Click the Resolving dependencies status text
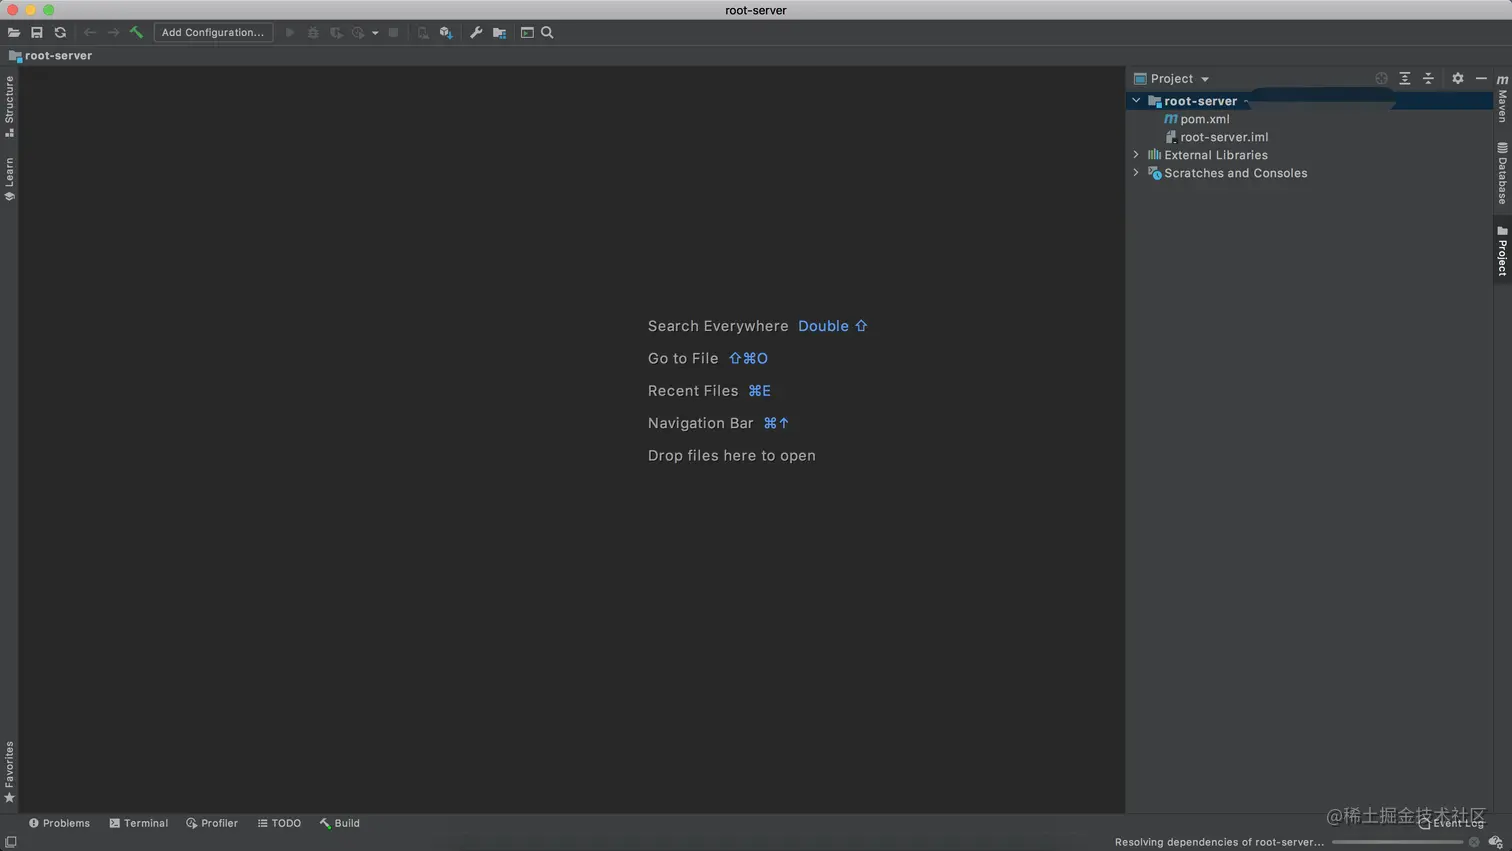This screenshot has width=1512, height=851. [x=1219, y=842]
